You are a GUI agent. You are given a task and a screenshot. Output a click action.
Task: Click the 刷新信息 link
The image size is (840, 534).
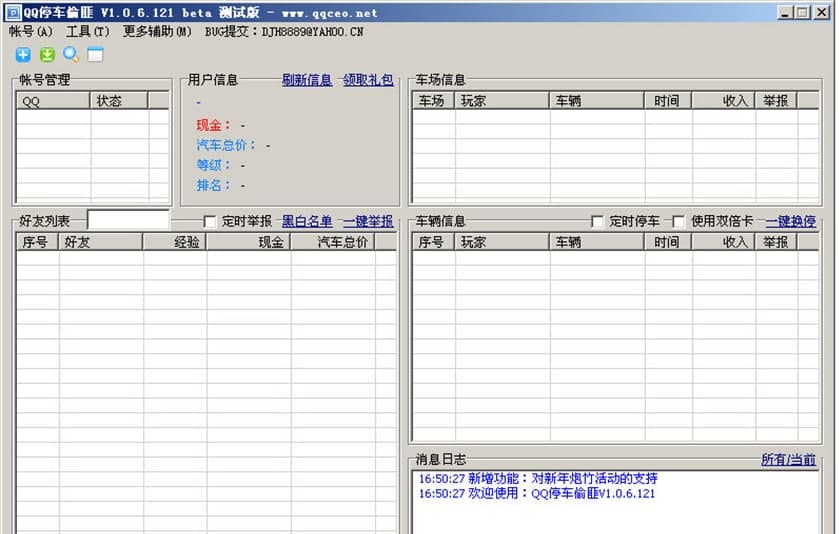tap(307, 80)
